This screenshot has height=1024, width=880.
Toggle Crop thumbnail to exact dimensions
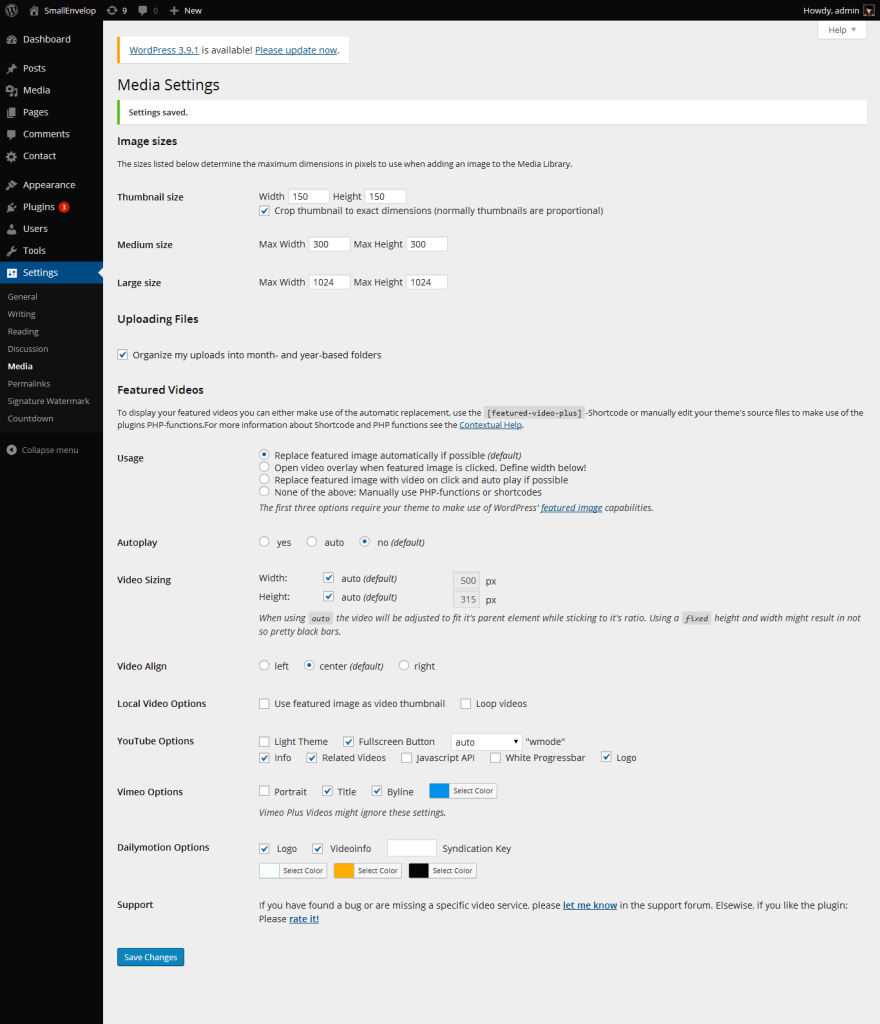point(264,211)
